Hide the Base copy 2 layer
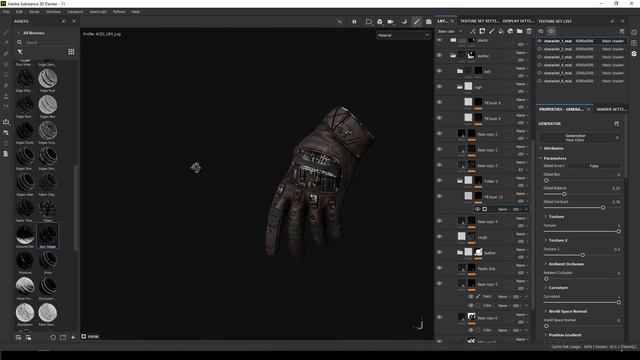Screen dimensions: 640x360 tap(440, 133)
